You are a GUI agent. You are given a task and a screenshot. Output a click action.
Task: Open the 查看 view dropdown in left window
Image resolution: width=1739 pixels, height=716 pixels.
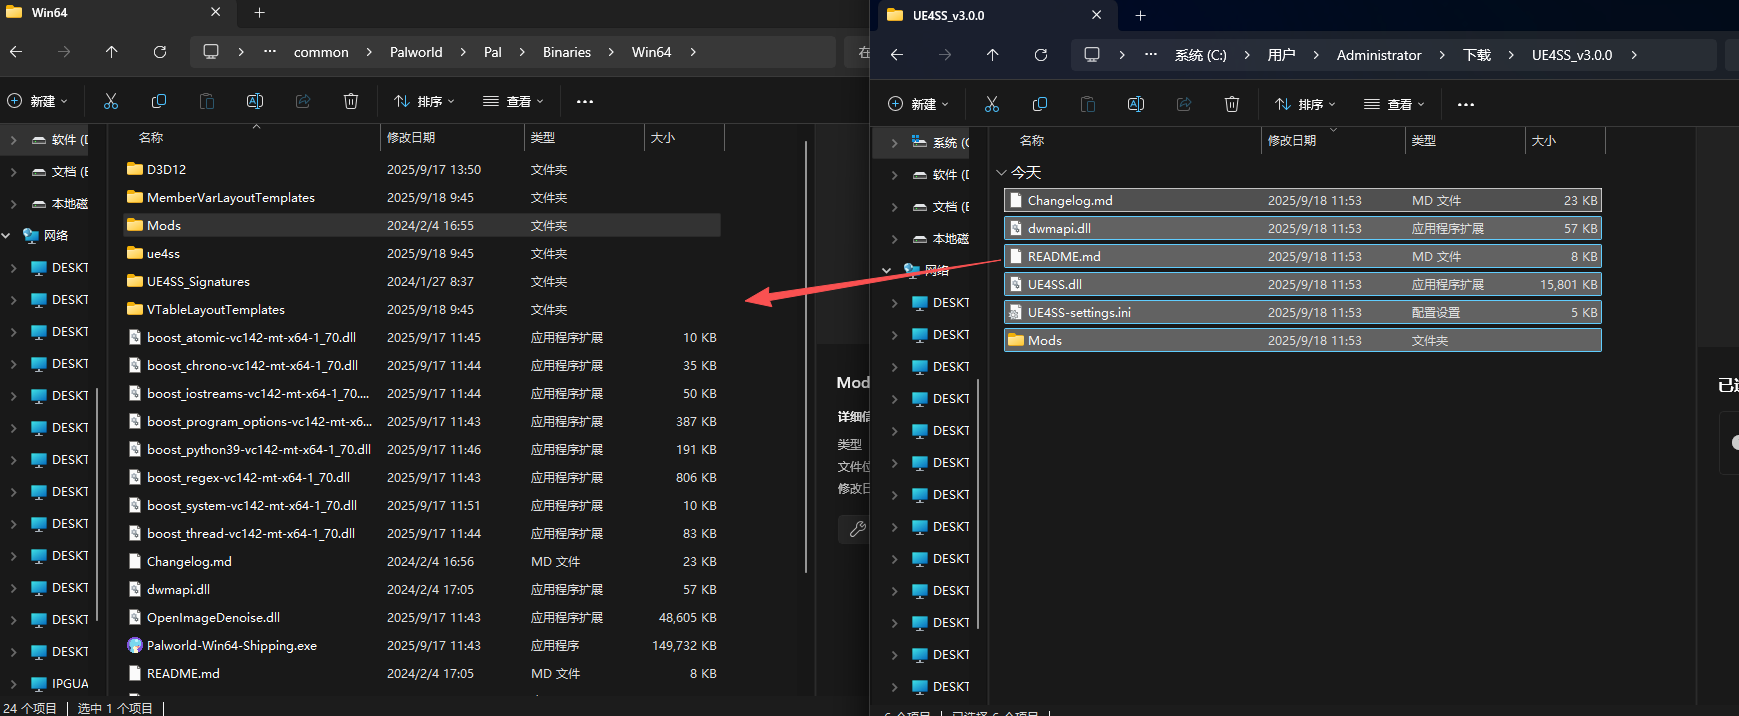(x=513, y=101)
